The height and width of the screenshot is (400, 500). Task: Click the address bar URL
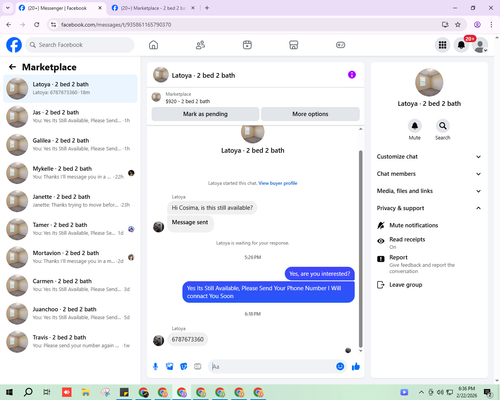pyautogui.click(x=116, y=25)
